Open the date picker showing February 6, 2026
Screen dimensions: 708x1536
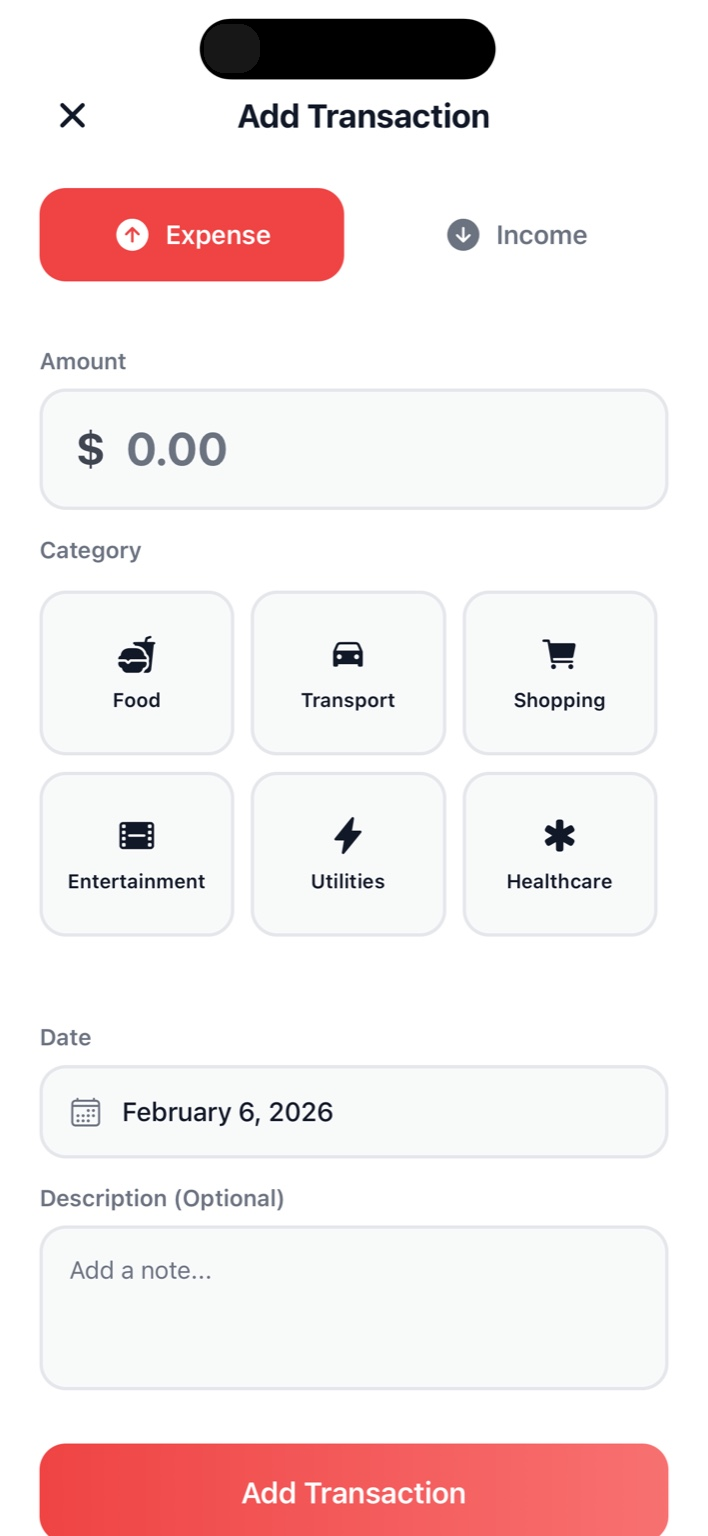click(353, 1111)
